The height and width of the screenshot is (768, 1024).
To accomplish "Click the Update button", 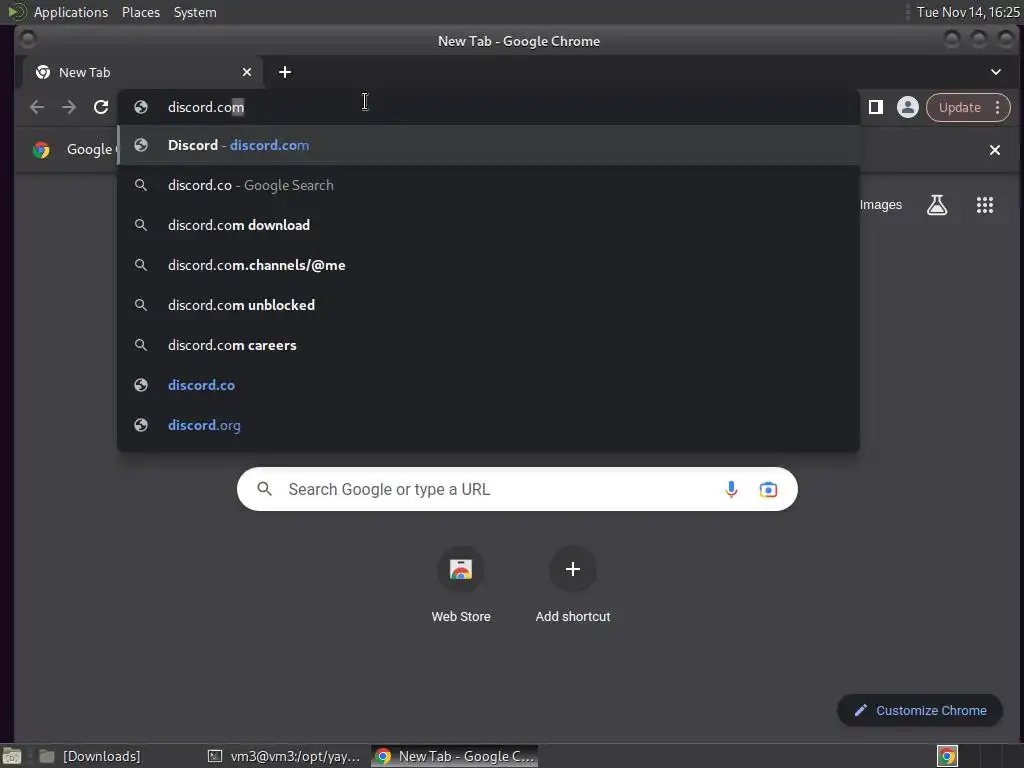I will [959, 107].
